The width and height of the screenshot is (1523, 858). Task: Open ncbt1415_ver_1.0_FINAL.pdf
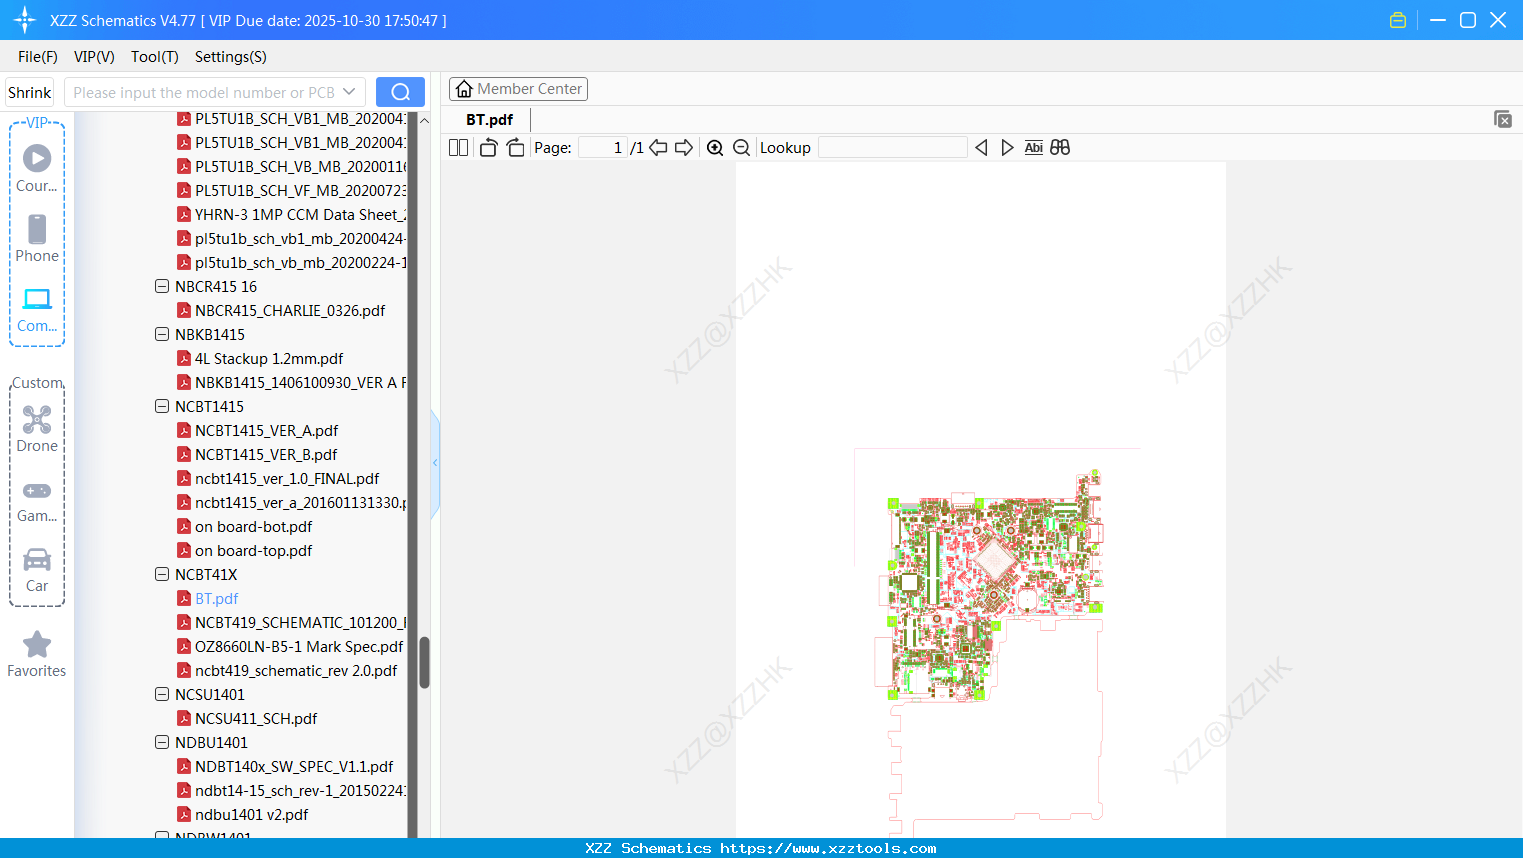click(x=287, y=478)
